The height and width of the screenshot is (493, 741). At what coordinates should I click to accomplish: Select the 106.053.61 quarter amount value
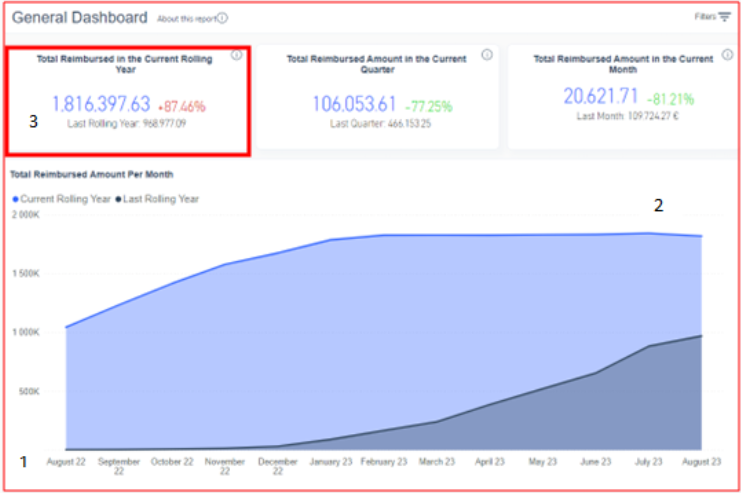[354, 104]
